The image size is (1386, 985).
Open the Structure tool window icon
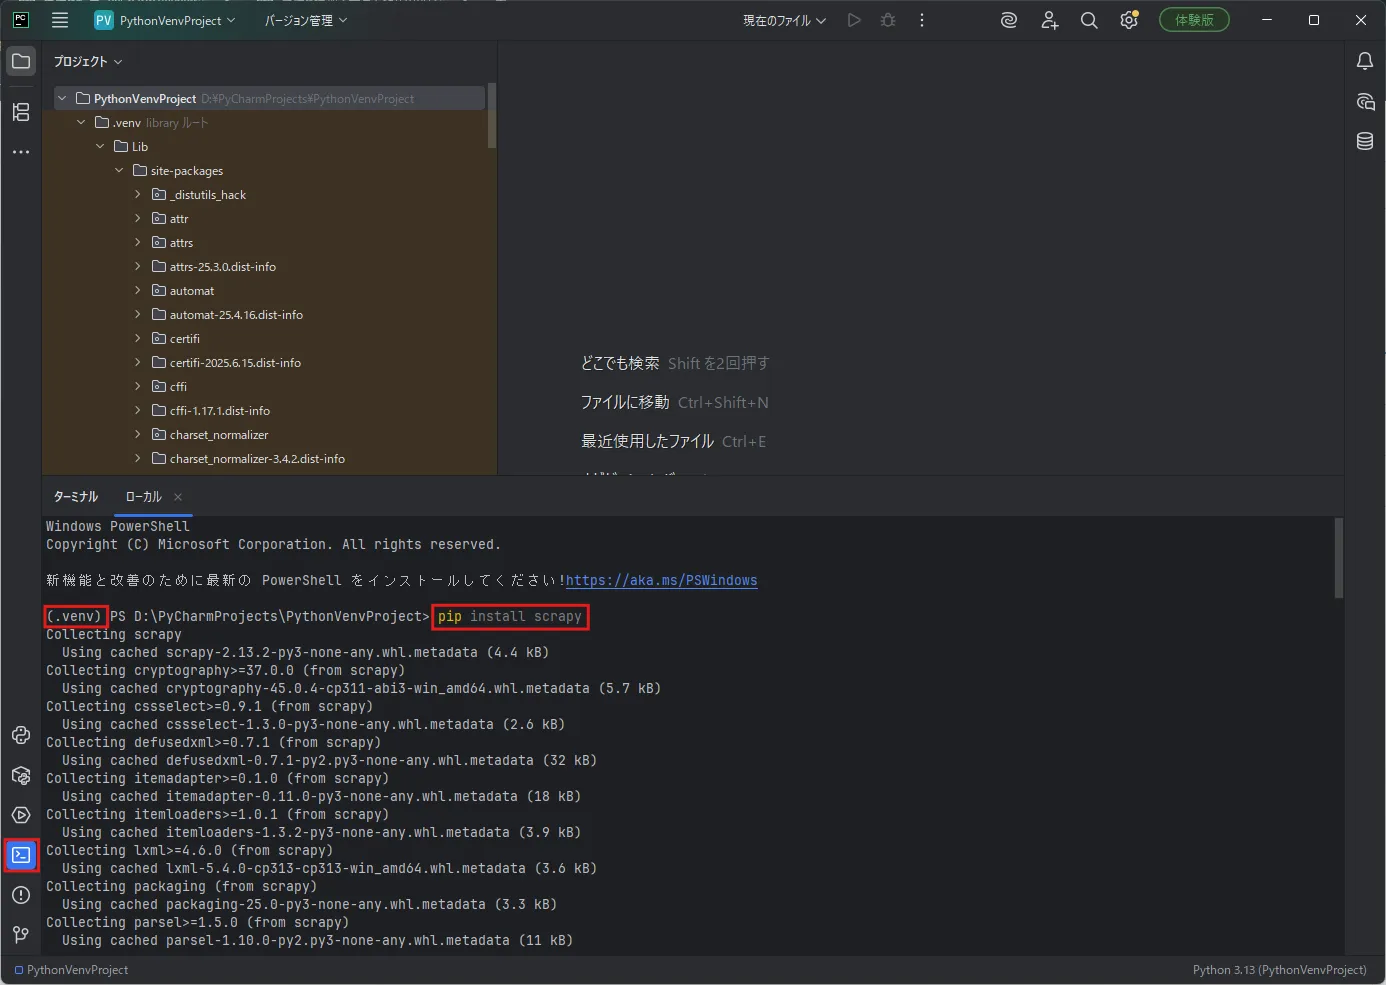tap(21, 112)
